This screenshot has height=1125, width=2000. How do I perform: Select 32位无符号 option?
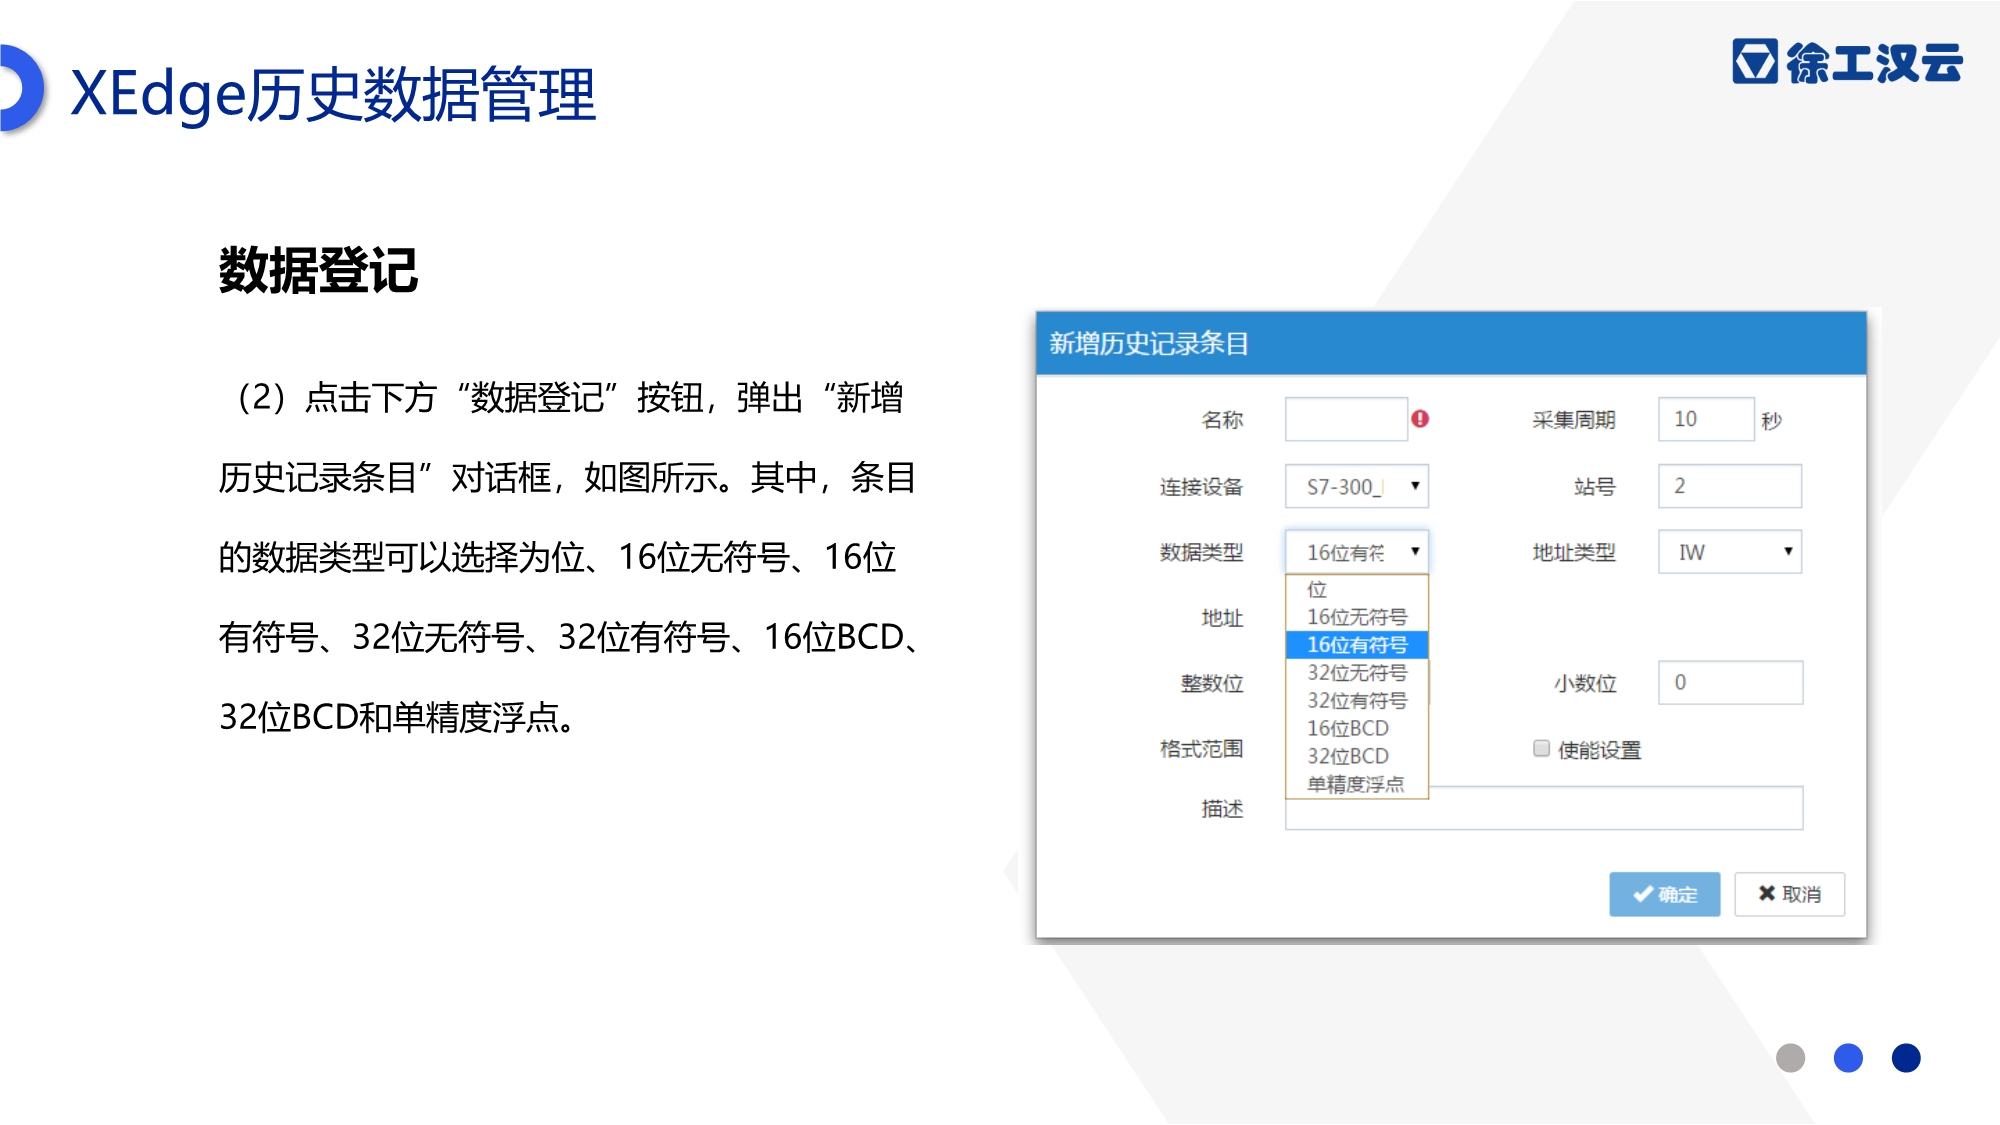tap(1357, 673)
